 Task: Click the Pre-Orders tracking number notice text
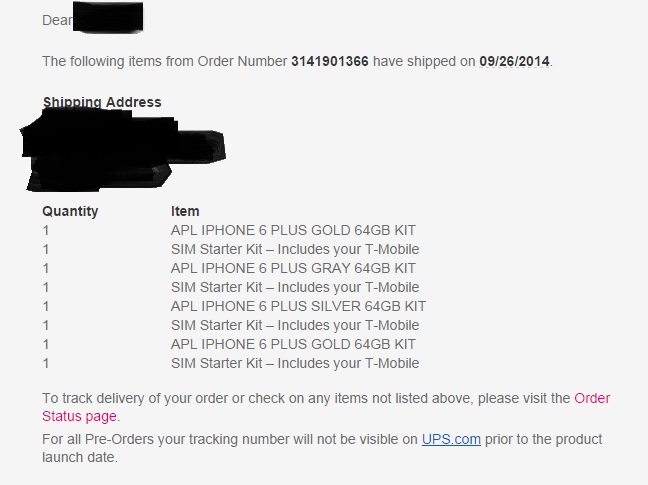322,448
